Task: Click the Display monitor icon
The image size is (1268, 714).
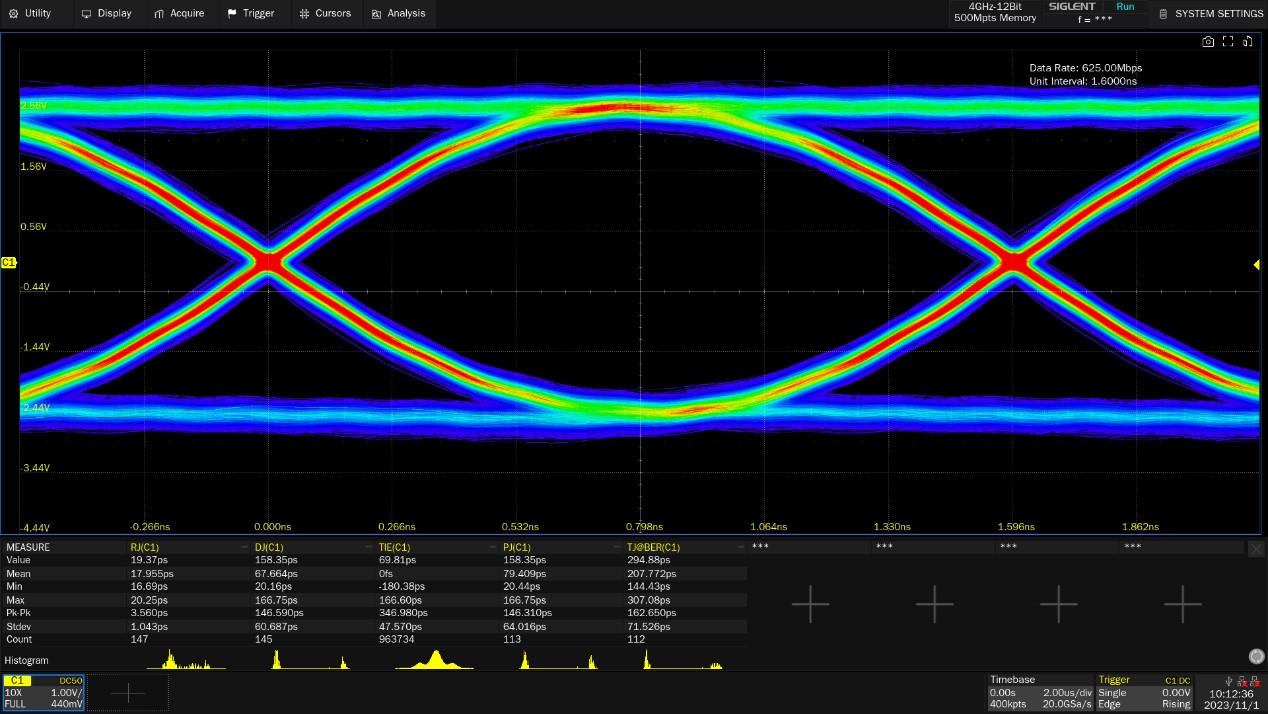Action: click(x=86, y=14)
